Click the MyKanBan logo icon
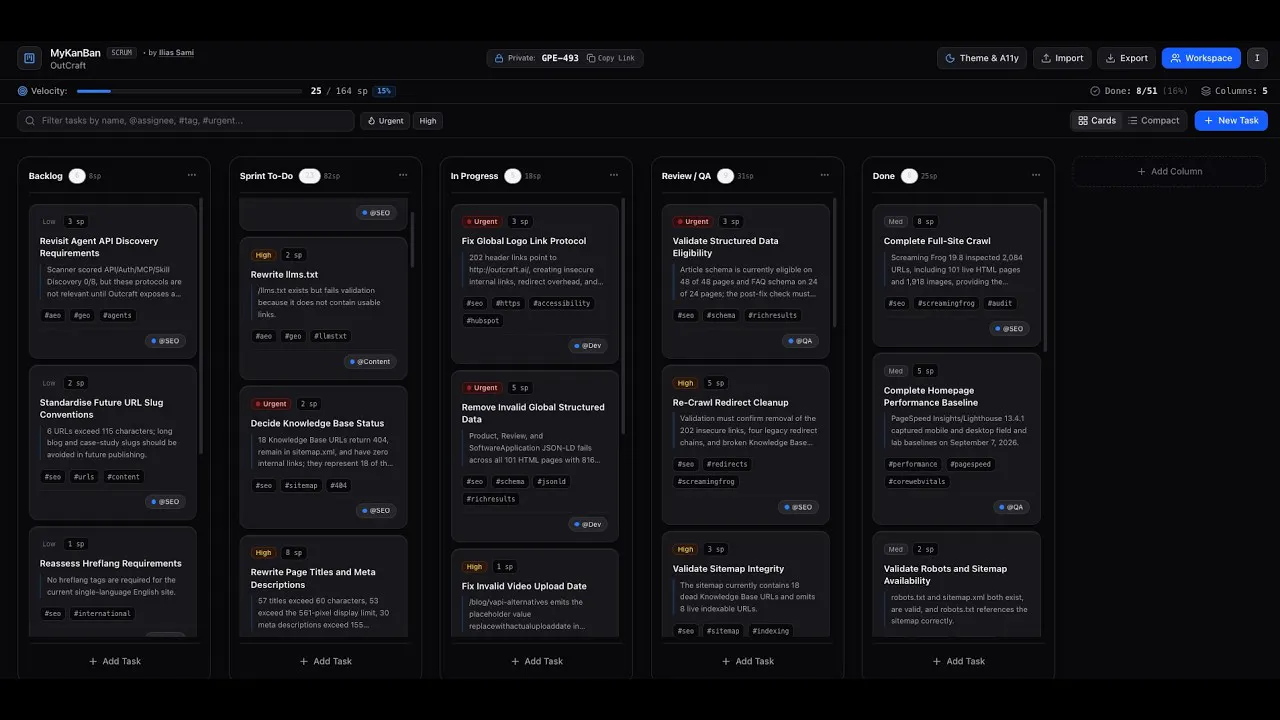Image resolution: width=1280 pixels, height=720 pixels. pos(30,58)
